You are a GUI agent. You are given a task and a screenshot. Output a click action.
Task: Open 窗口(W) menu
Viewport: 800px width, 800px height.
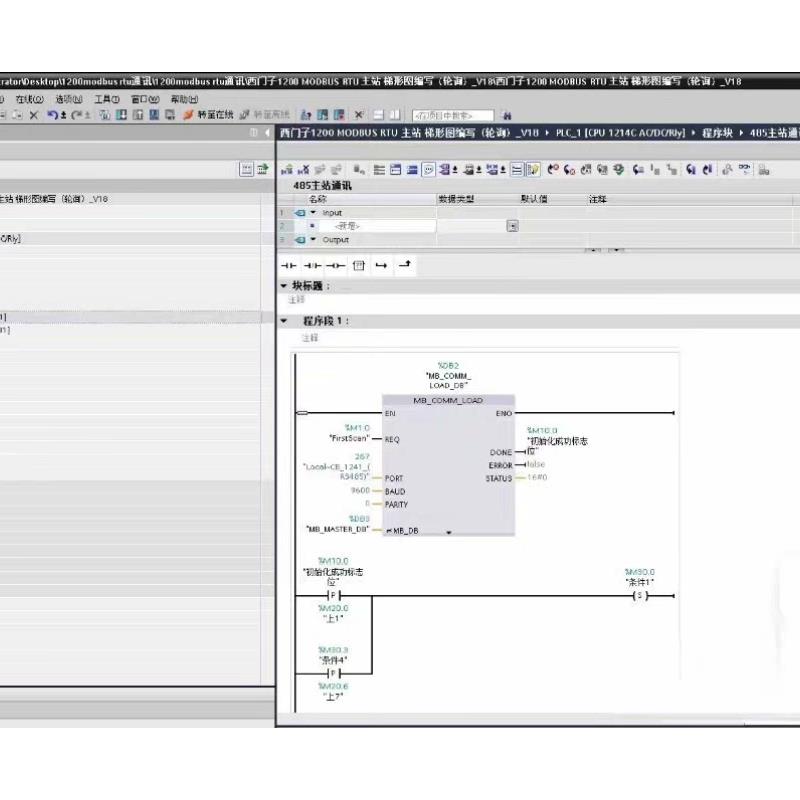[145, 99]
